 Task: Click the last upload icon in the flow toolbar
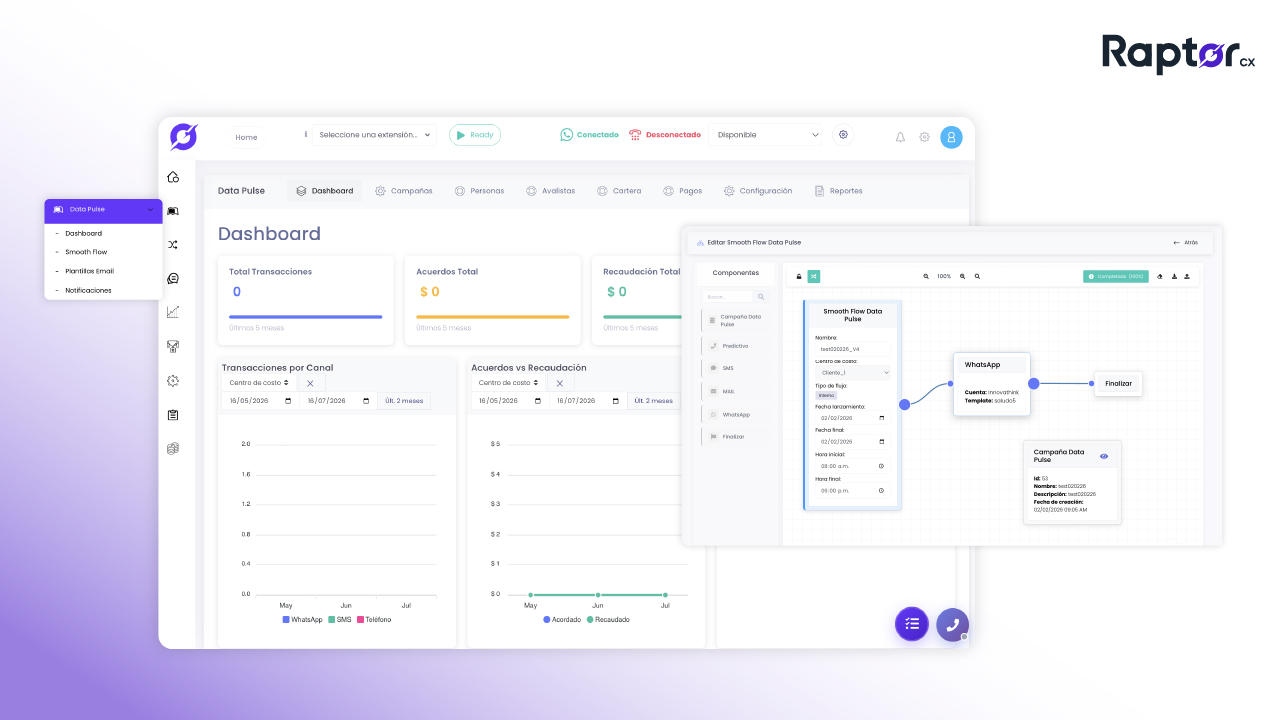point(1187,276)
